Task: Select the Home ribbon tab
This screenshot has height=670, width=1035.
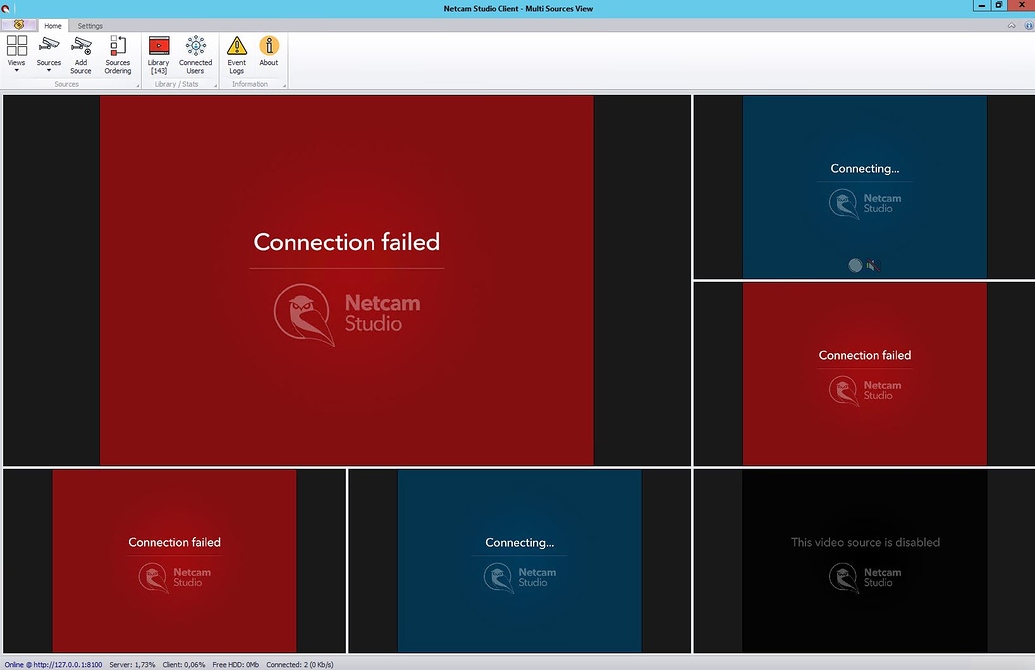Action: pyautogui.click(x=53, y=25)
